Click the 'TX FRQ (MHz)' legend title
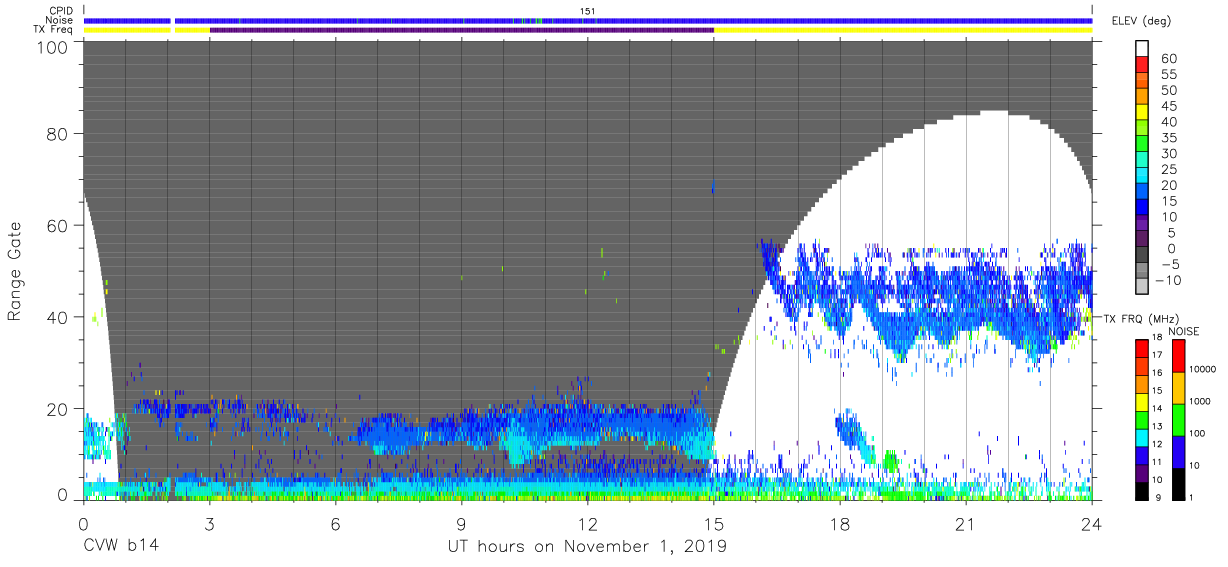The image size is (1228, 567). pos(1141,319)
